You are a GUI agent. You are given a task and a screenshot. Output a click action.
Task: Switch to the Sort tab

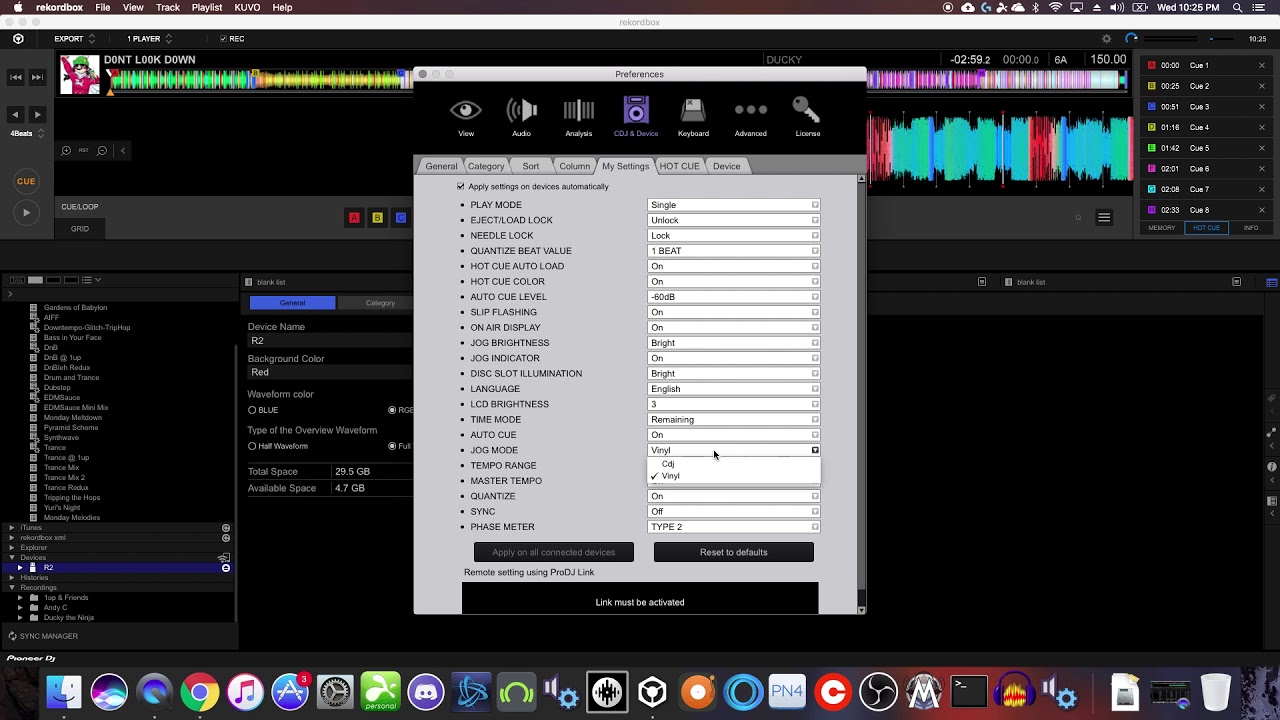coord(531,166)
